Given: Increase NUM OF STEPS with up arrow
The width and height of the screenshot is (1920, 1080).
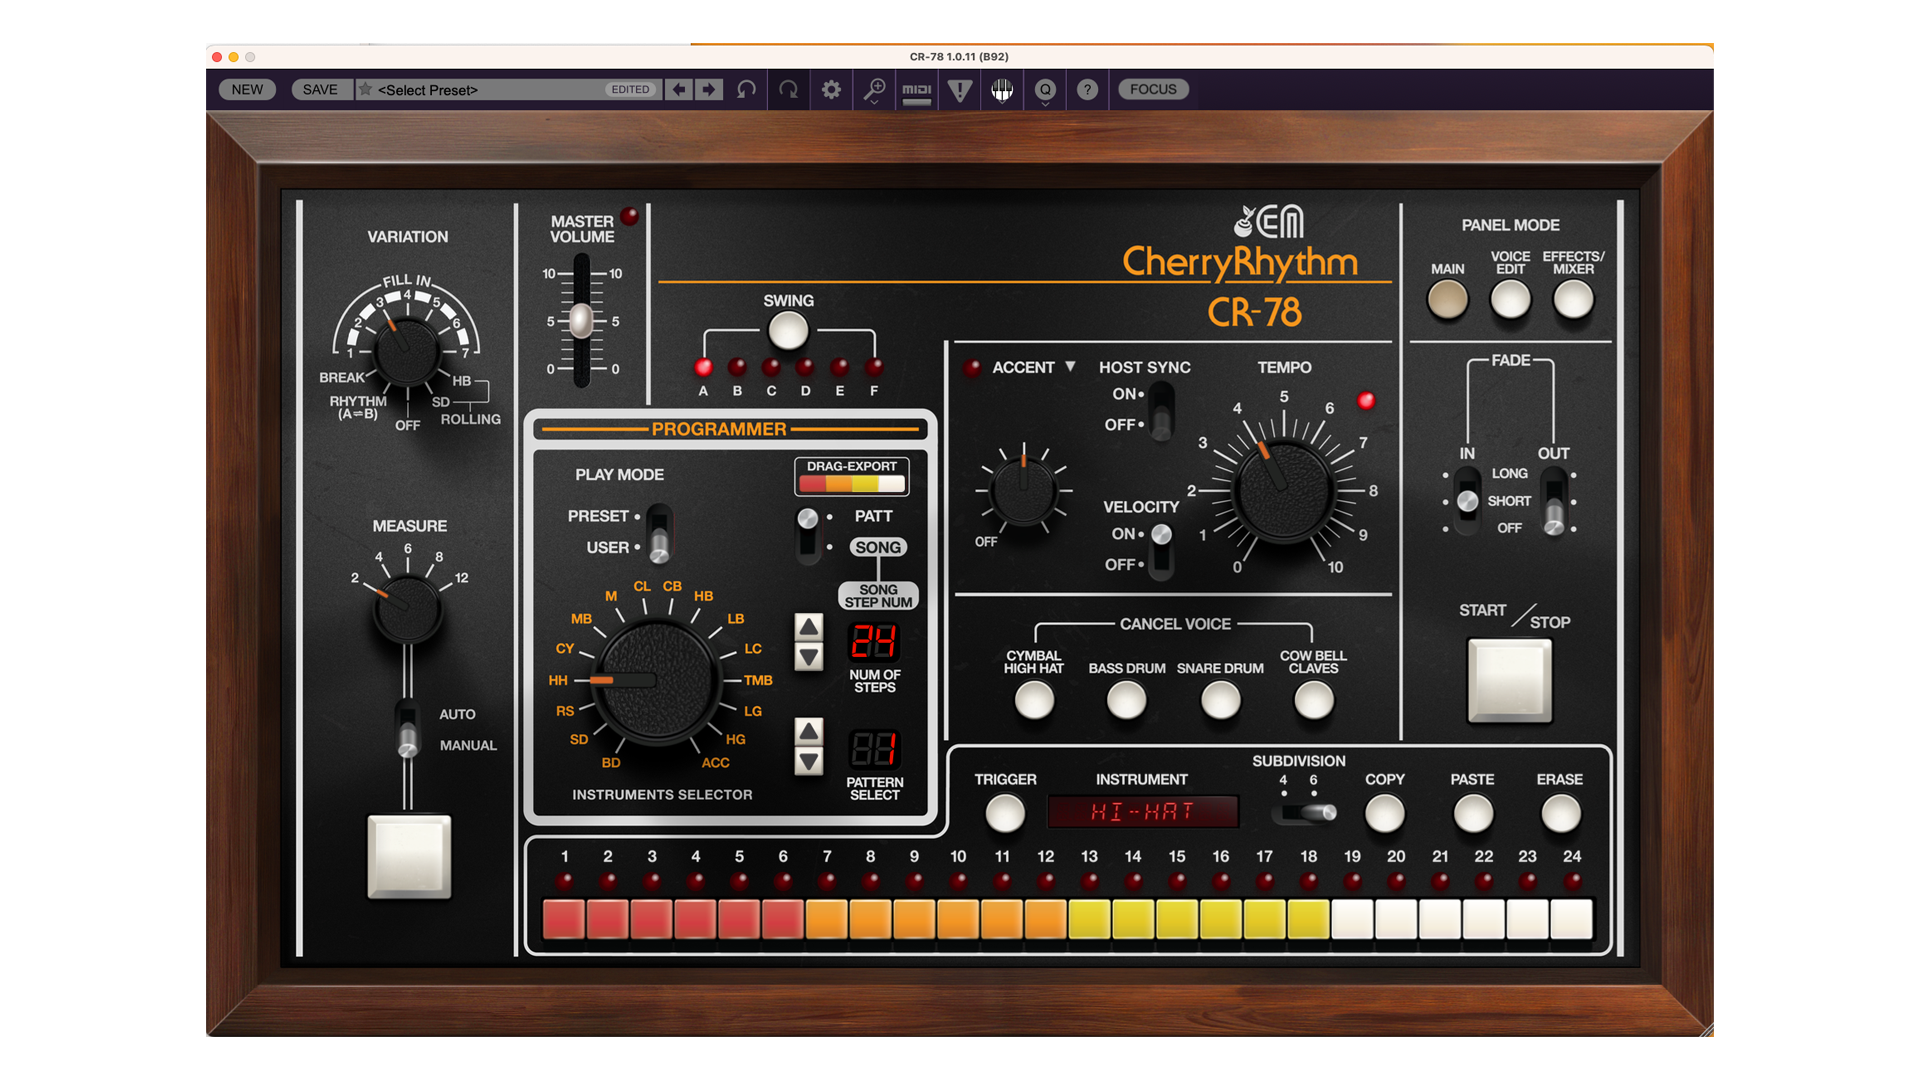Looking at the screenshot, I should click(809, 627).
